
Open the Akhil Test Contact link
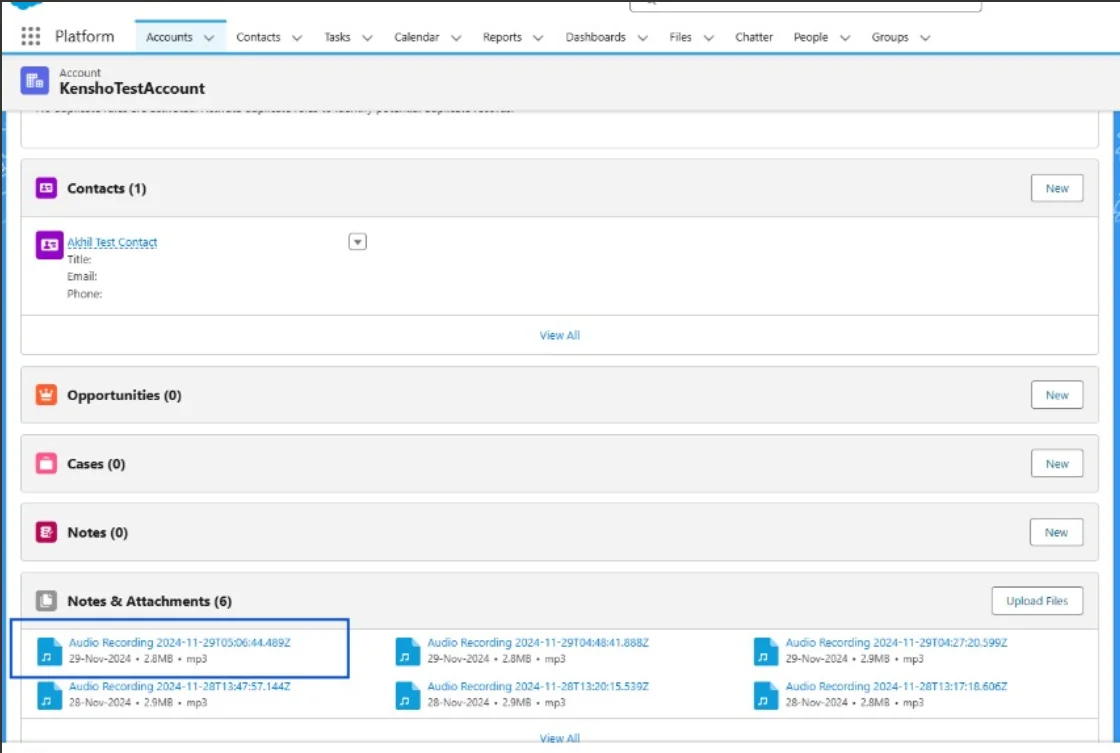click(x=112, y=242)
